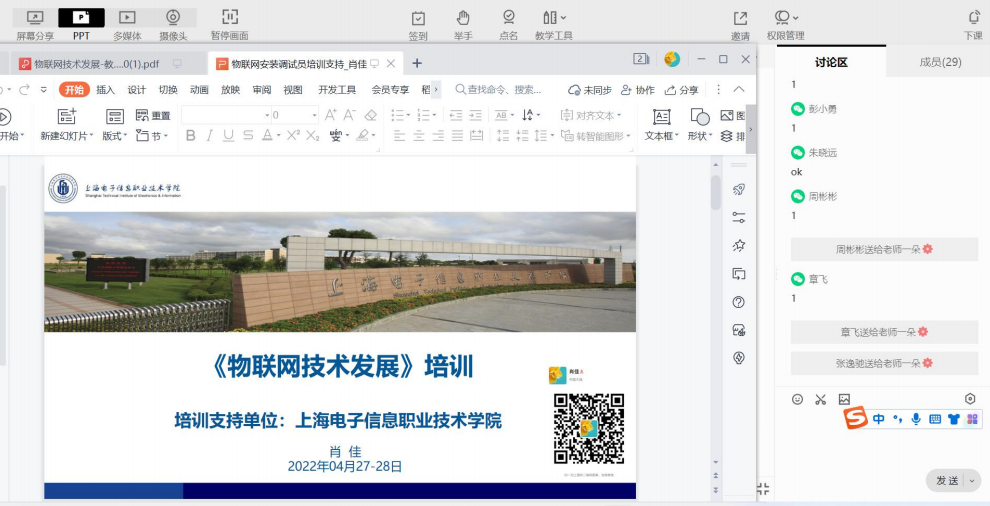The width and height of the screenshot is (990, 506).
Task: Click the 签到 sign-in icon
Action: [418, 18]
